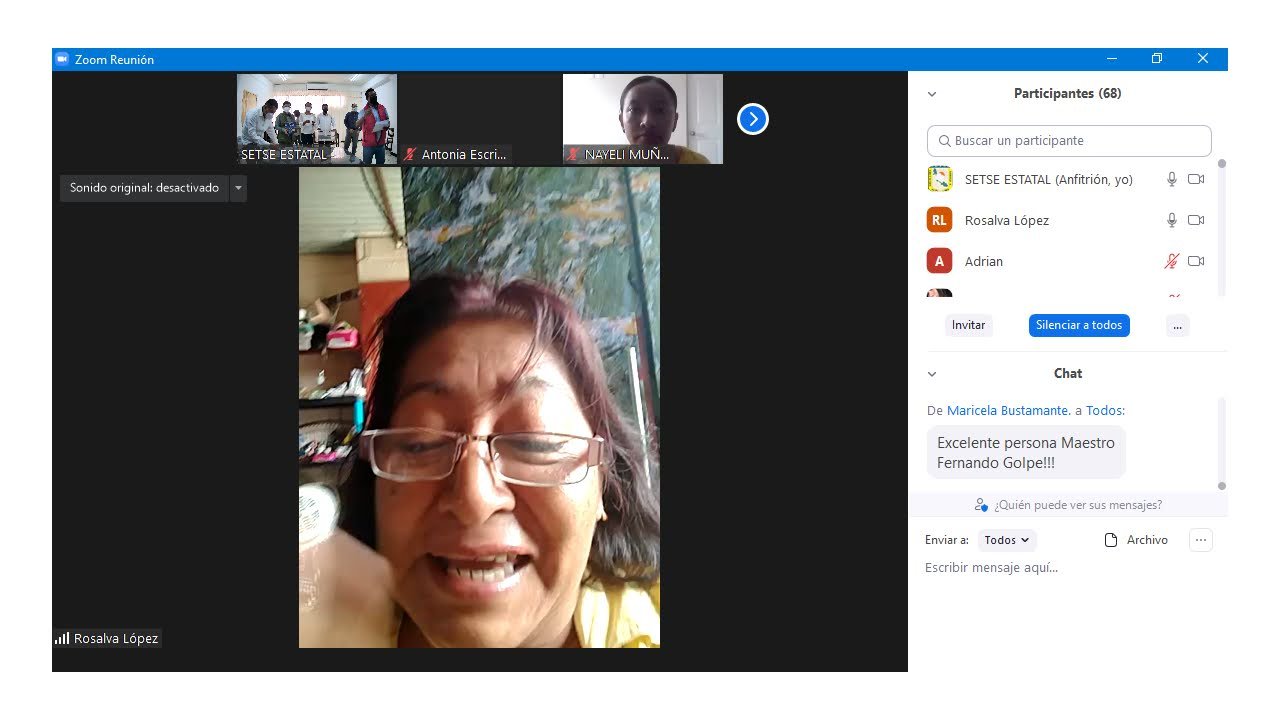
Task: Select SETSE ESTATAL (Anfitrión, yo) participant row
Action: coord(1069,179)
